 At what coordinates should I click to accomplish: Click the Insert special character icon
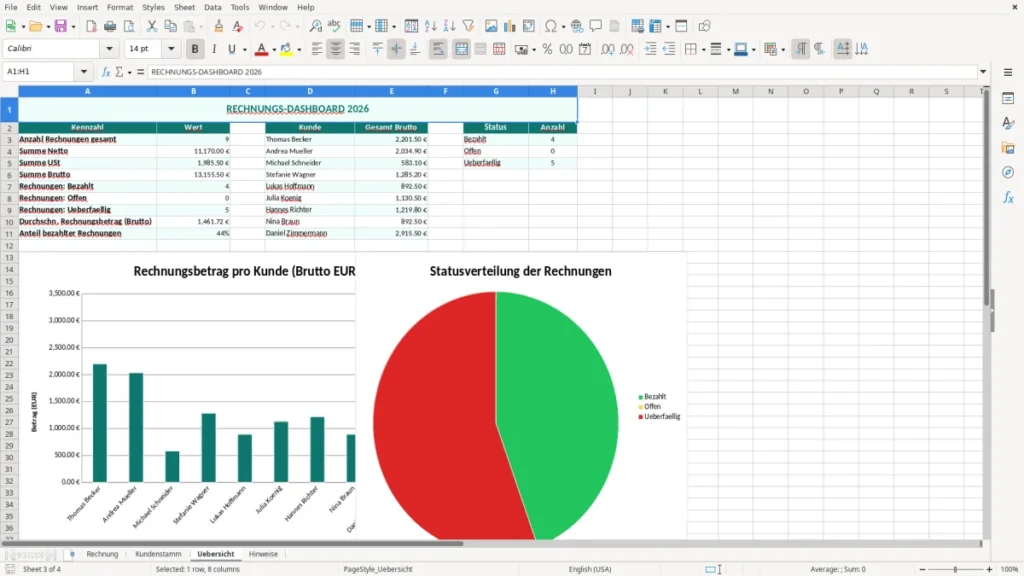(x=551, y=26)
